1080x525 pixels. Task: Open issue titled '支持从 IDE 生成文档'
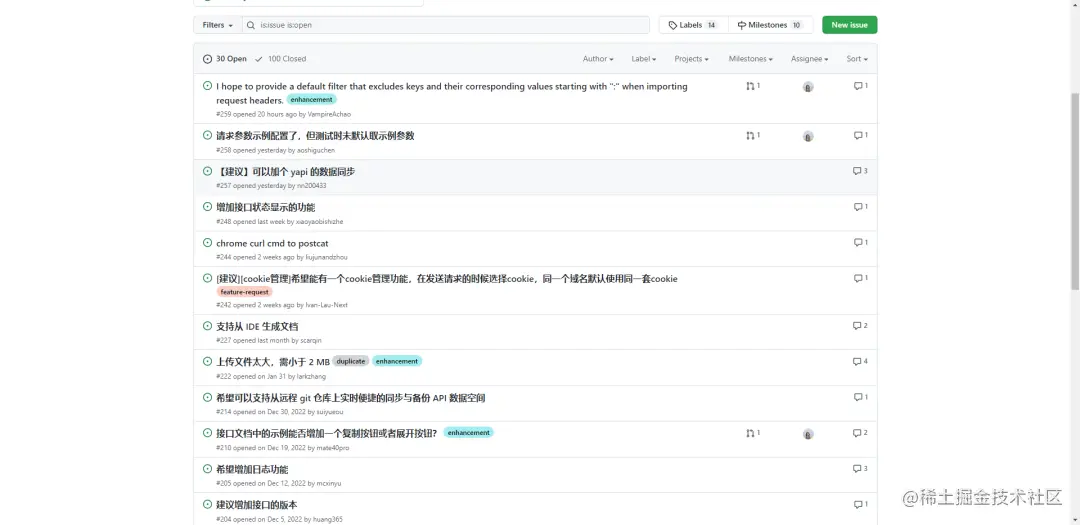257,327
